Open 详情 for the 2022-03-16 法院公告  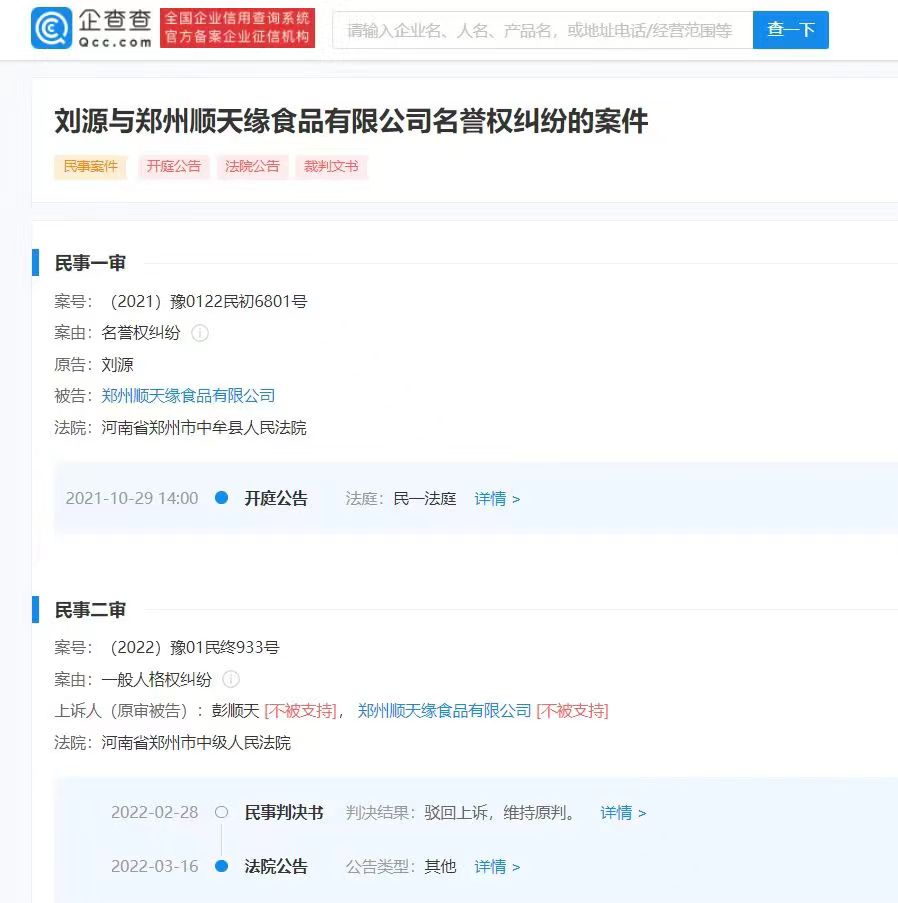point(497,866)
